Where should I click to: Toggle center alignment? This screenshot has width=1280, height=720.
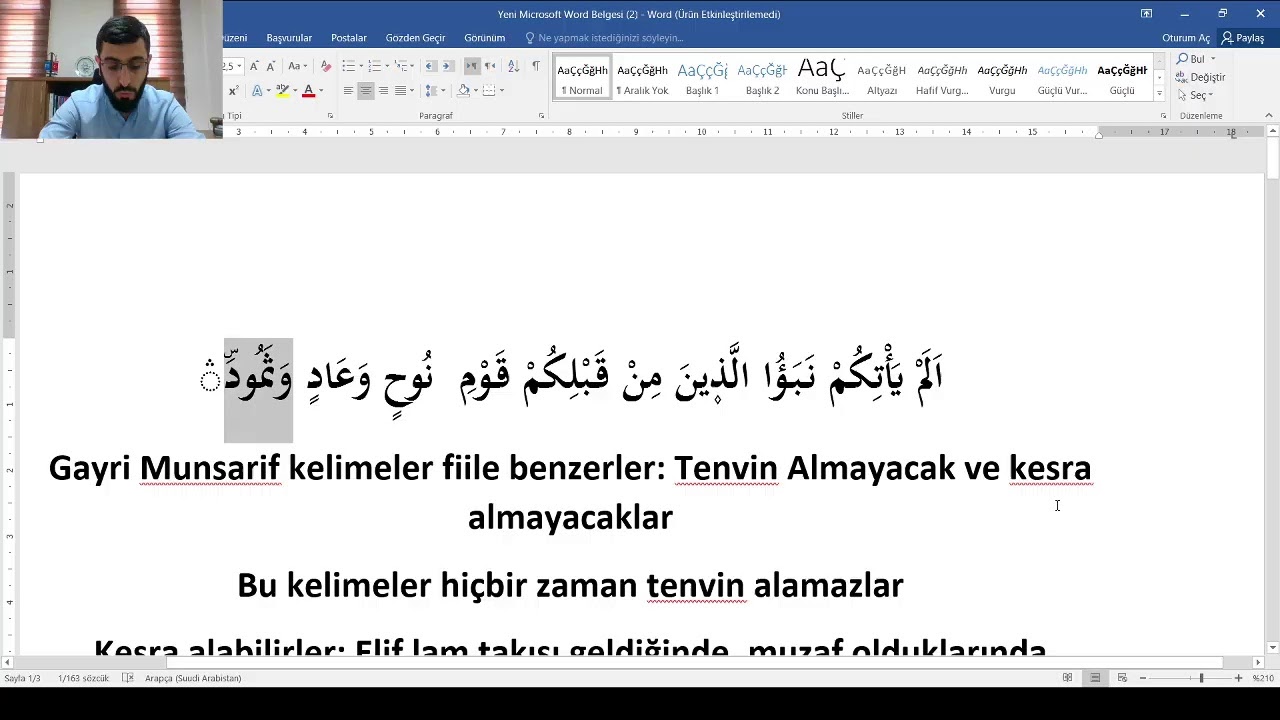tap(366, 91)
